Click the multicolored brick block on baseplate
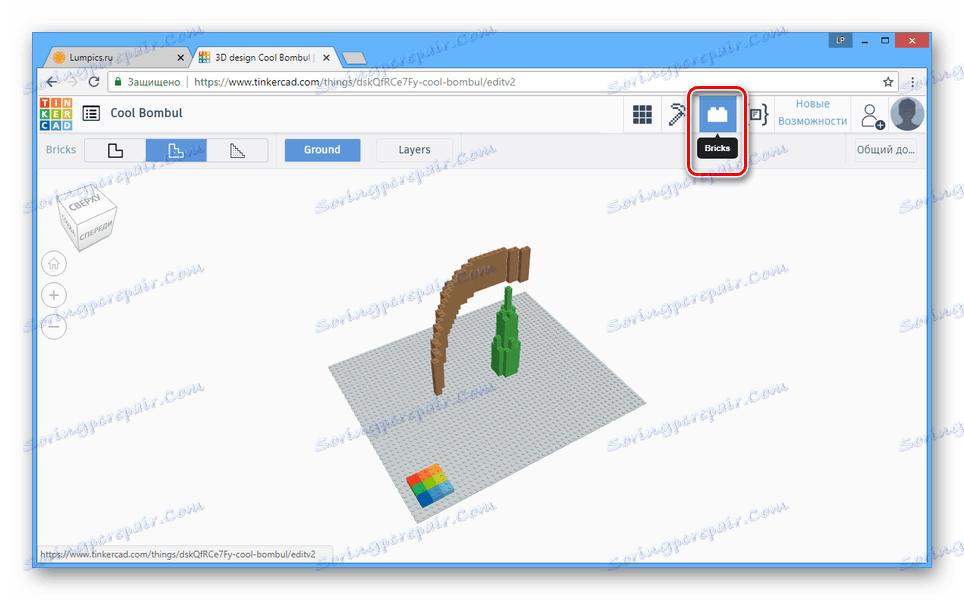Viewport: 964px width, 600px height. 430,485
